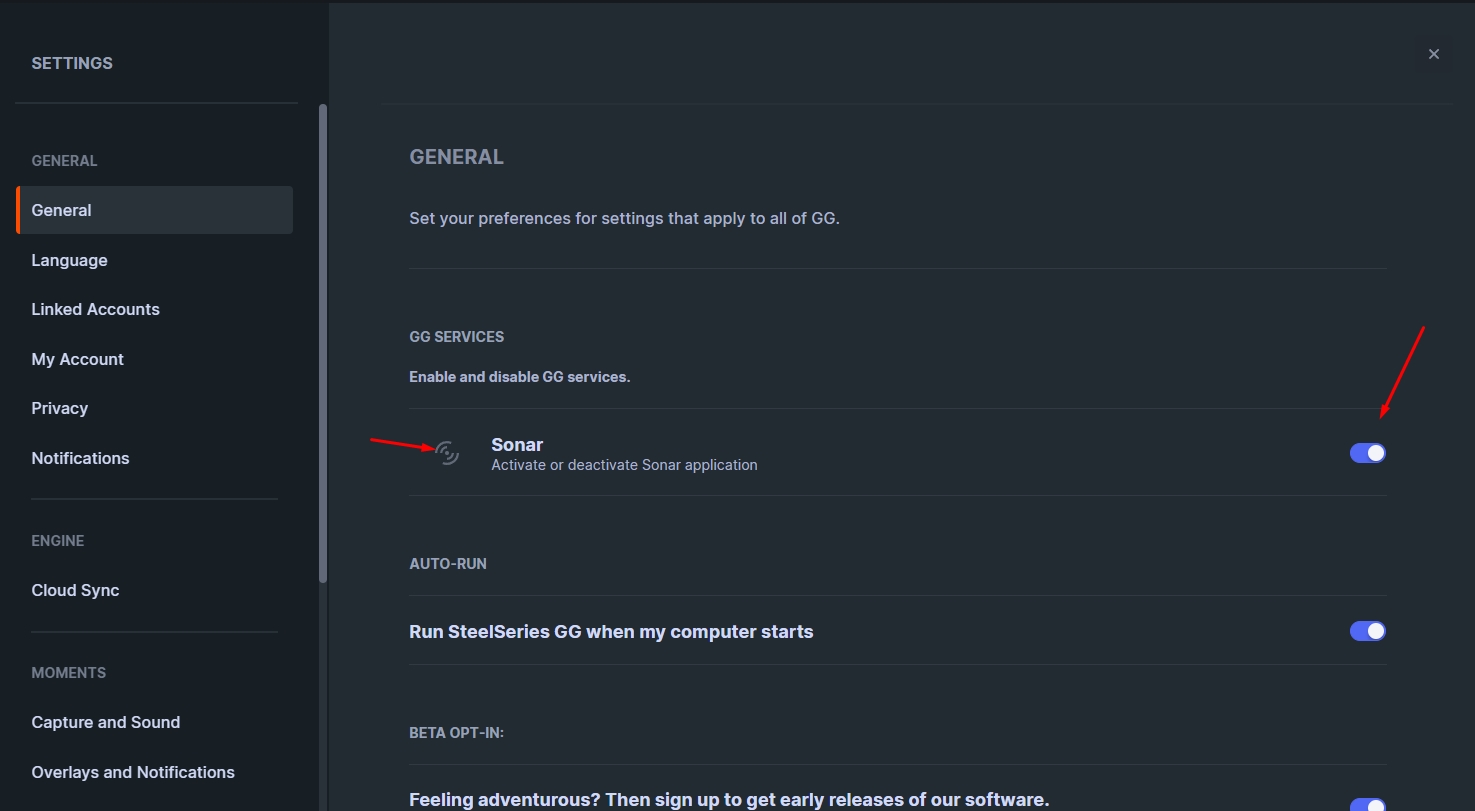This screenshot has width=1475, height=811.
Task: Go to Linked Accounts settings
Action: coord(95,309)
